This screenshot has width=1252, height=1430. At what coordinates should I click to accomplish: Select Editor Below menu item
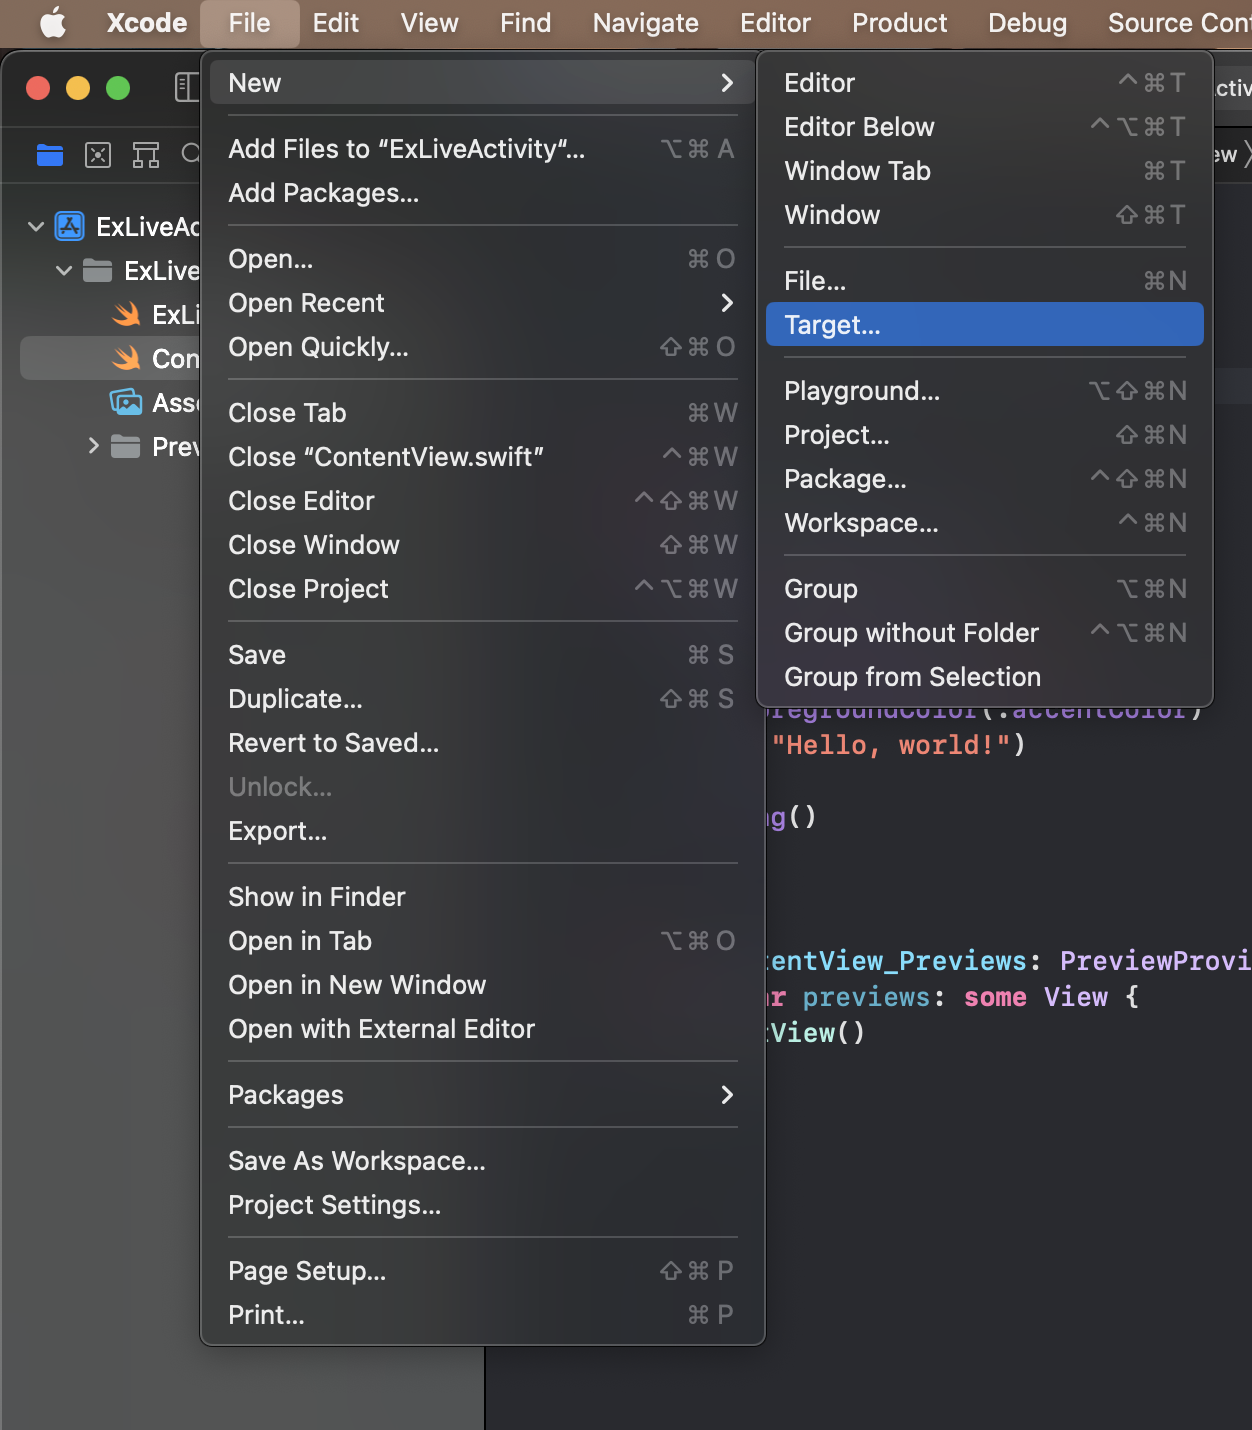pyautogui.click(x=984, y=127)
